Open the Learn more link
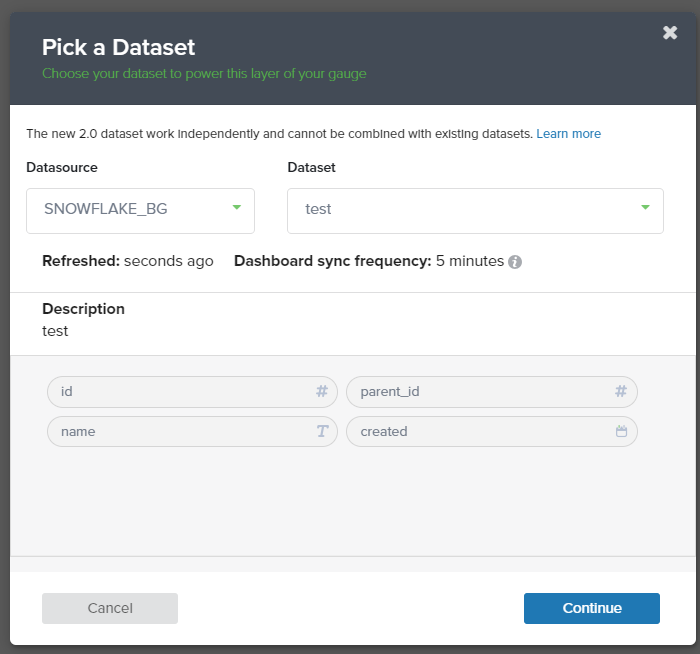Viewport: 700px width, 654px height. [568, 134]
